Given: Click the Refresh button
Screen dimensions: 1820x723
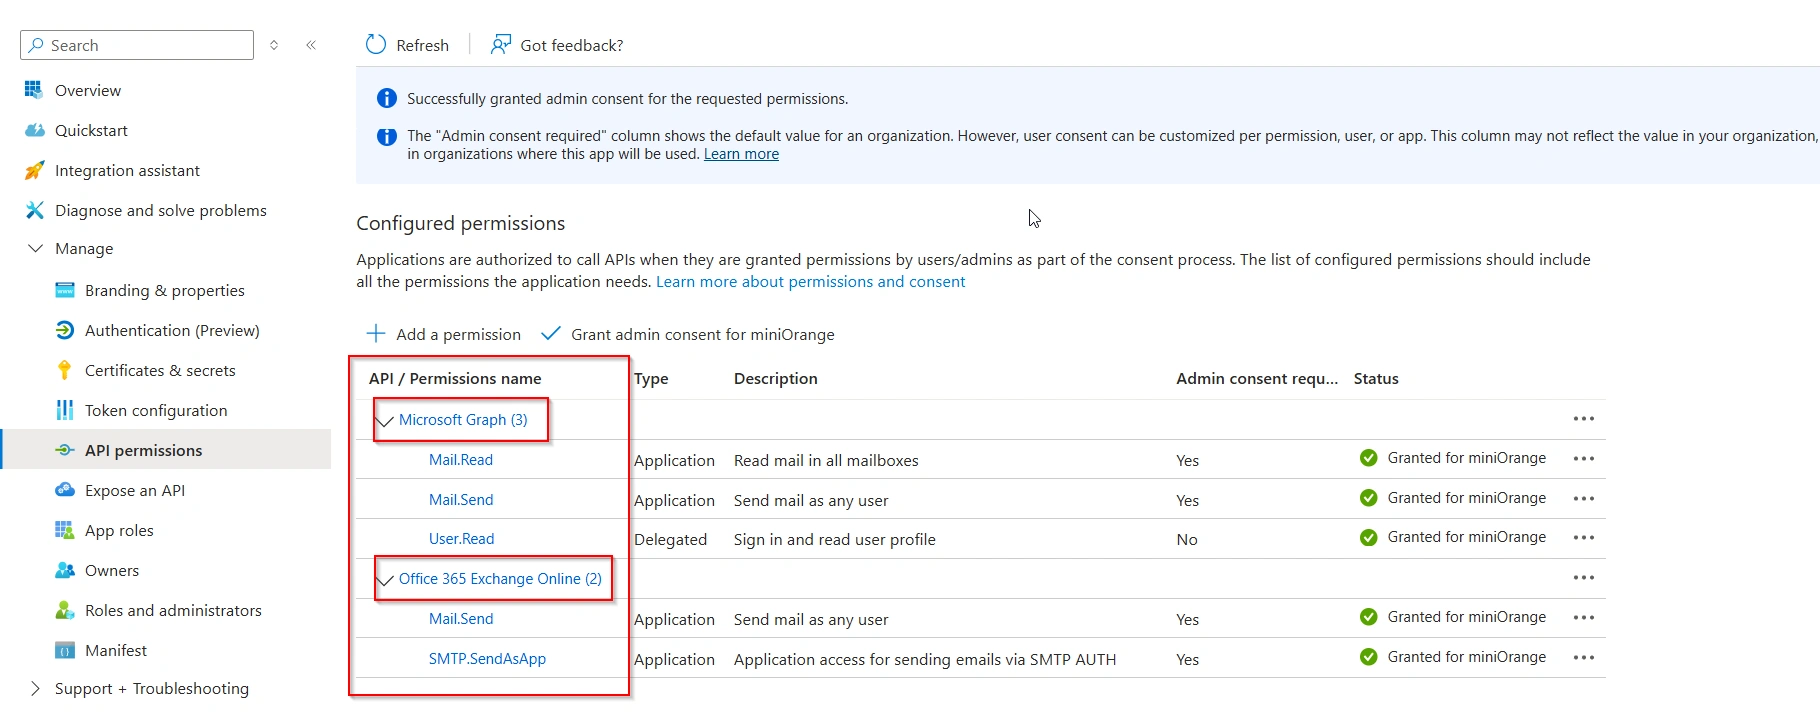Looking at the screenshot, I should [407, 45].
